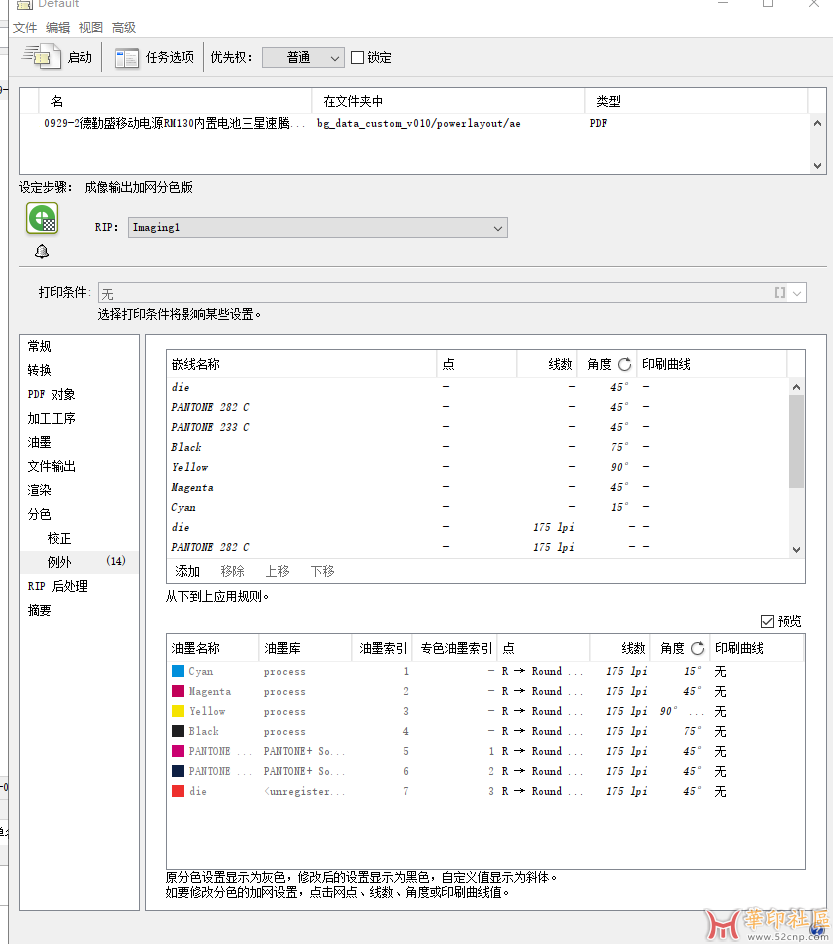Select Cyan rule row with 15°
This screenshot has height=944, width=833.
point(477,507)
